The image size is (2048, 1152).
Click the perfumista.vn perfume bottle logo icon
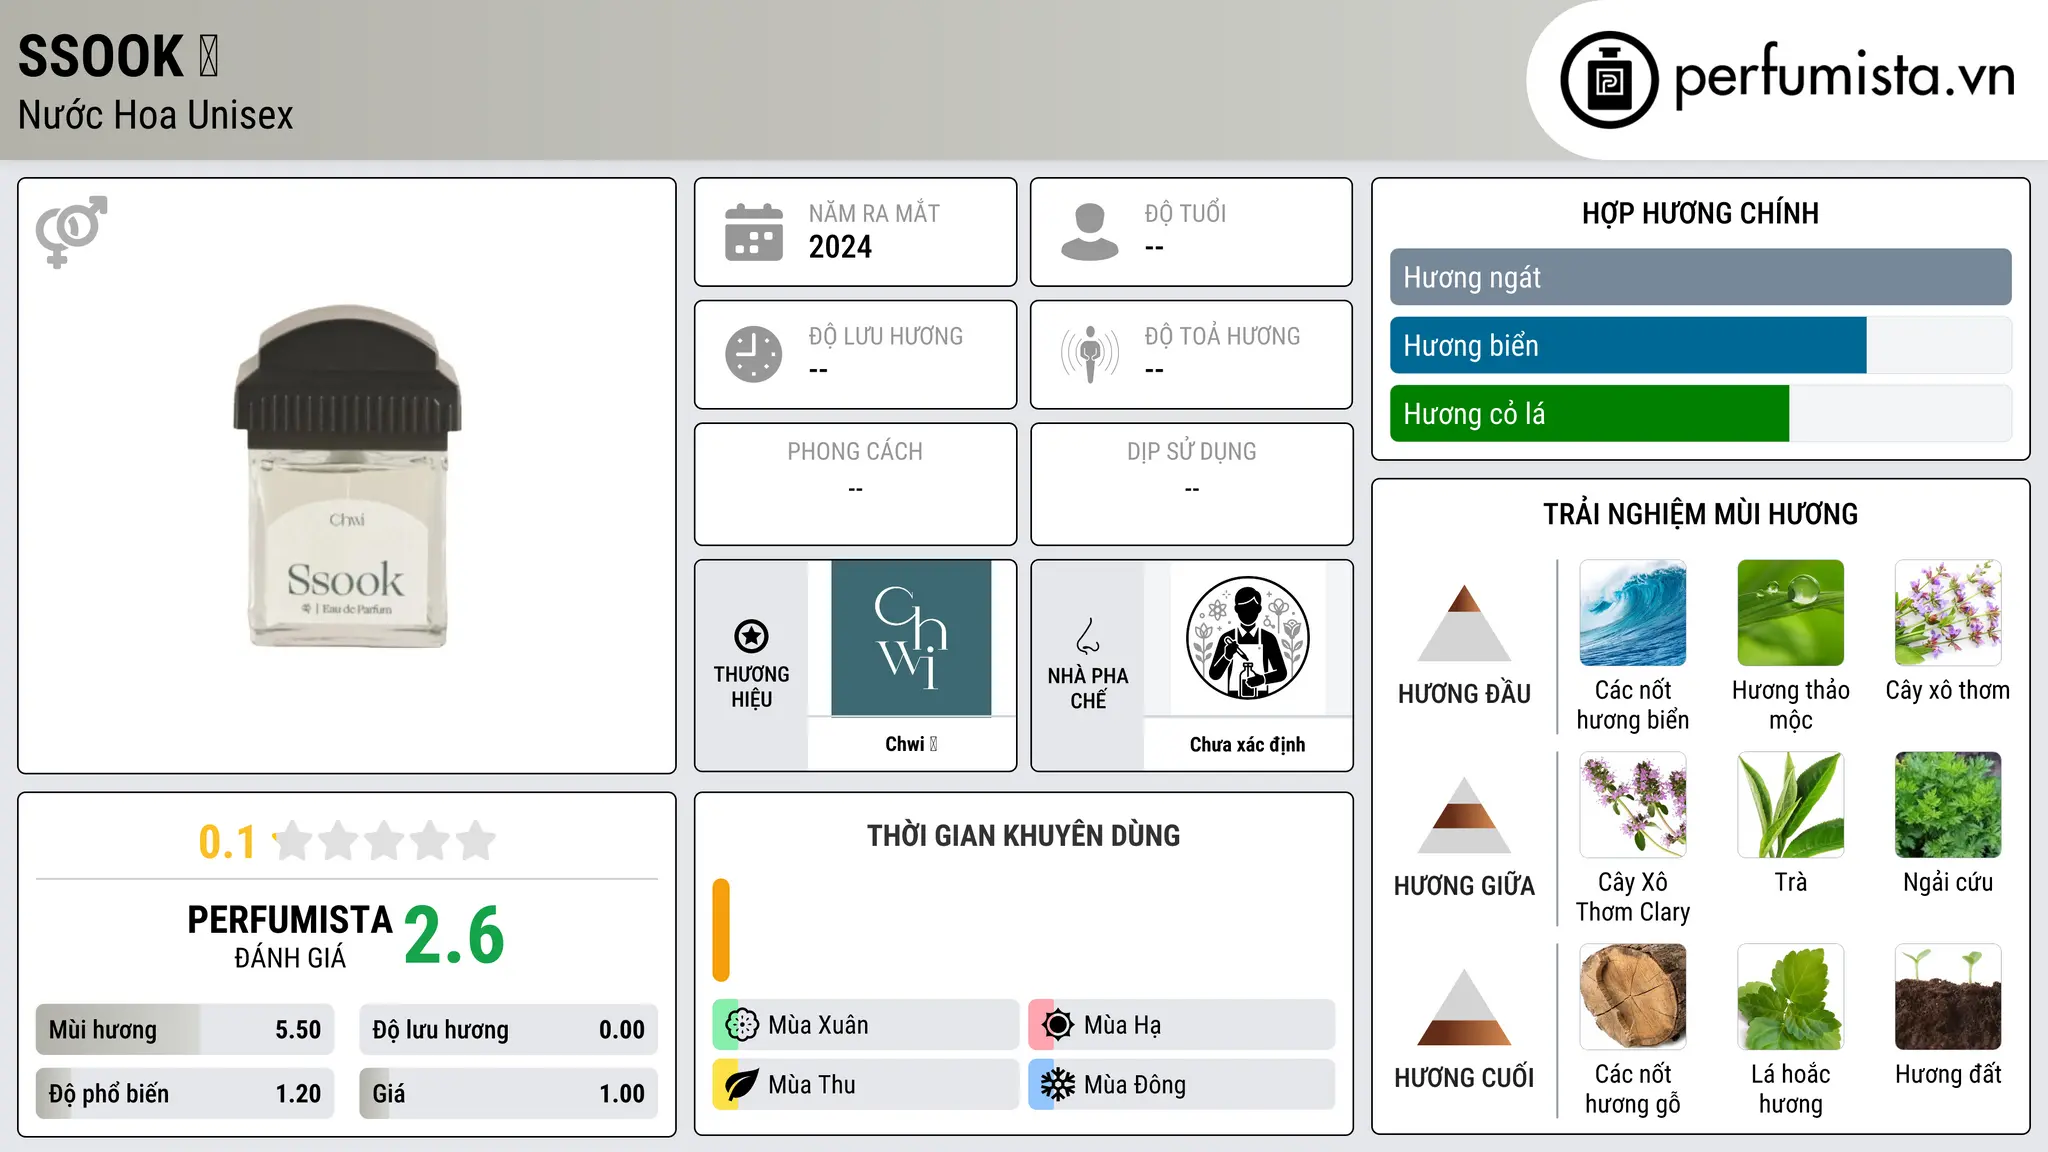coord(1609,80)
